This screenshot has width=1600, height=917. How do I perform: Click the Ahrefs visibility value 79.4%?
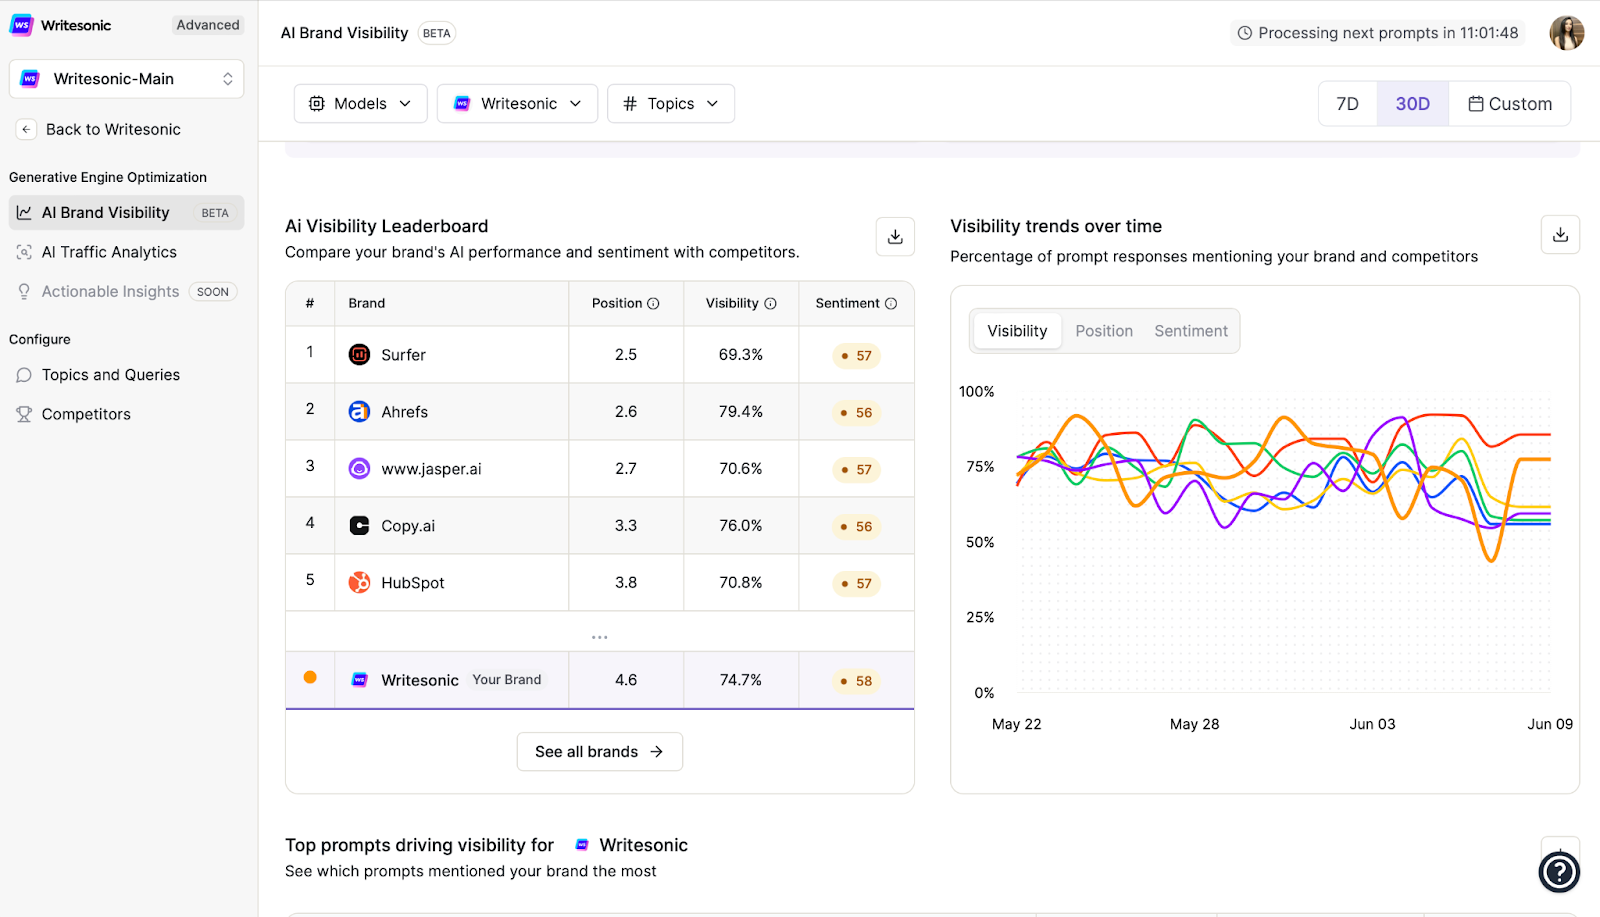[741, 412]
